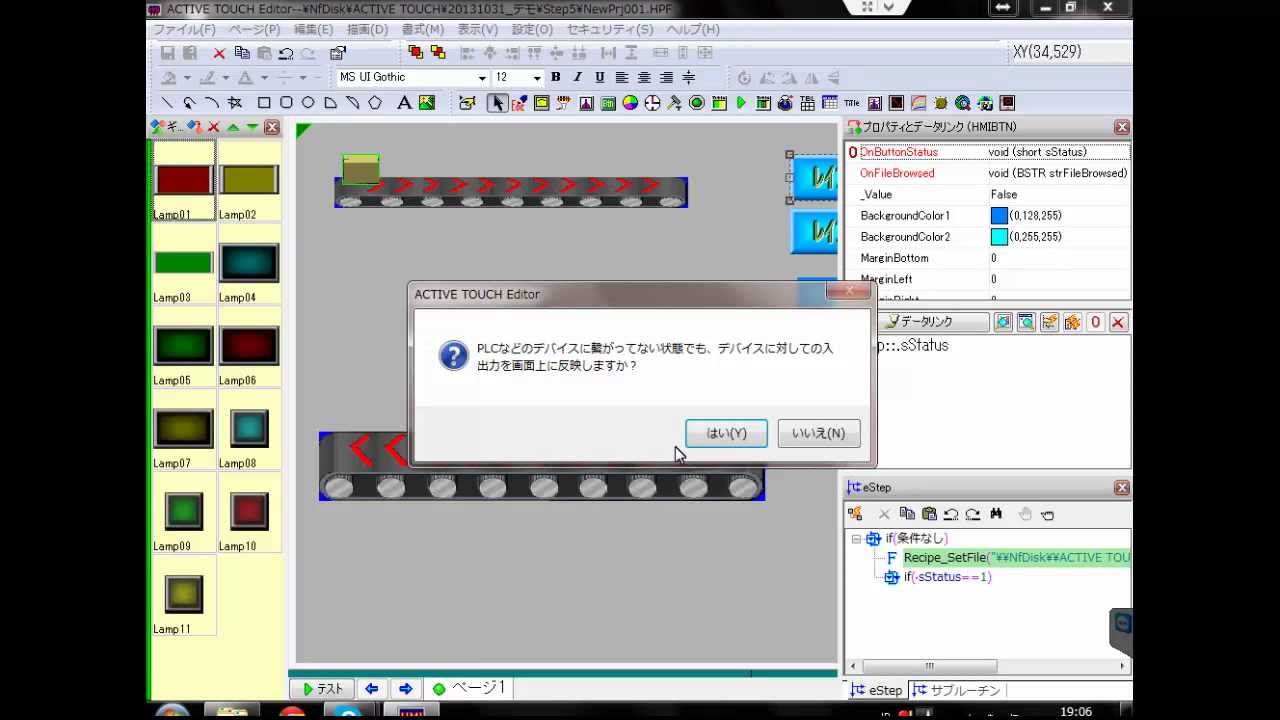The image size is (1280, 720).
Task: Click the arc drawing tool
Action: [212, 103]
